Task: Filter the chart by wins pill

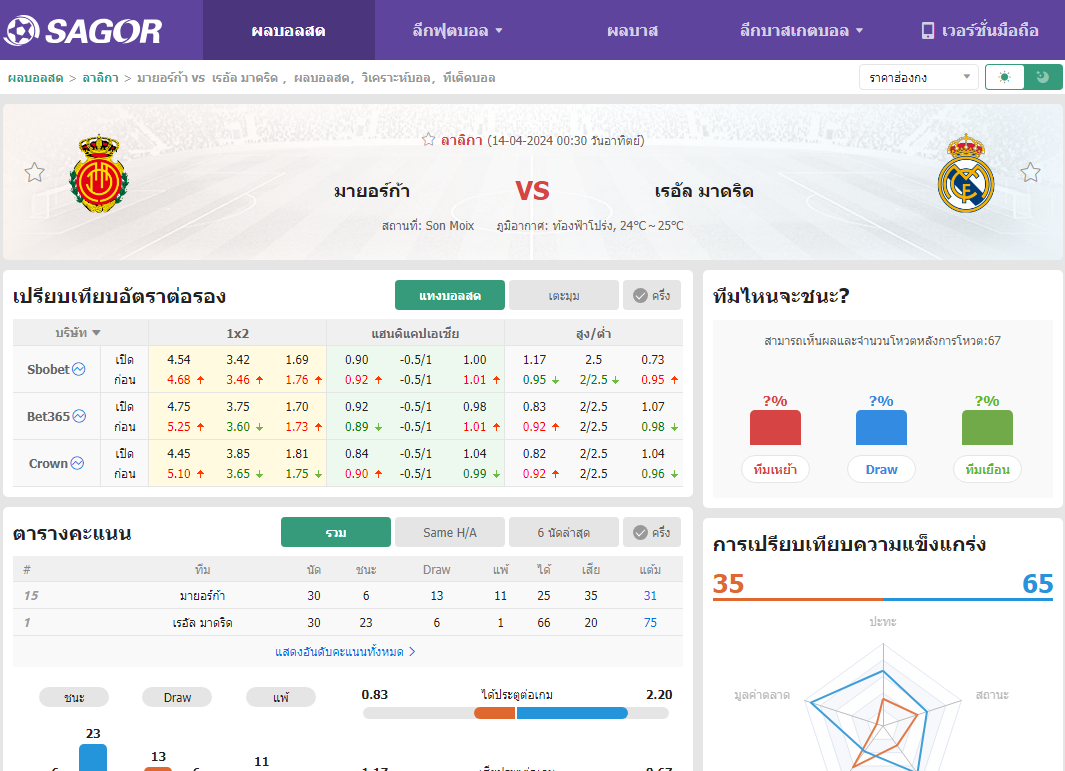Action: pyautogui.click(x=74, y=697)
